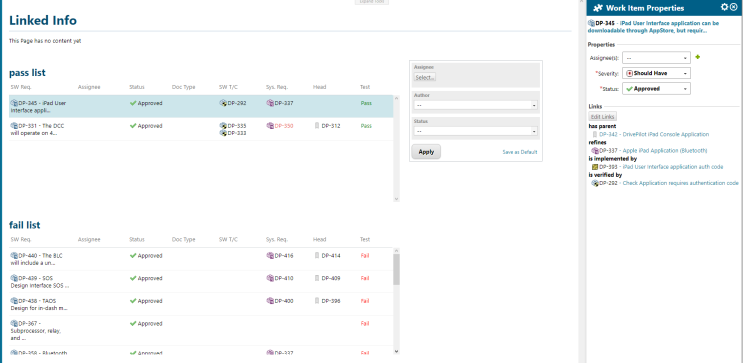Viewport: 743px width, 363px height.
Task: Open the Assignee(s) dropdown in Properties
Action: (656, 58)
